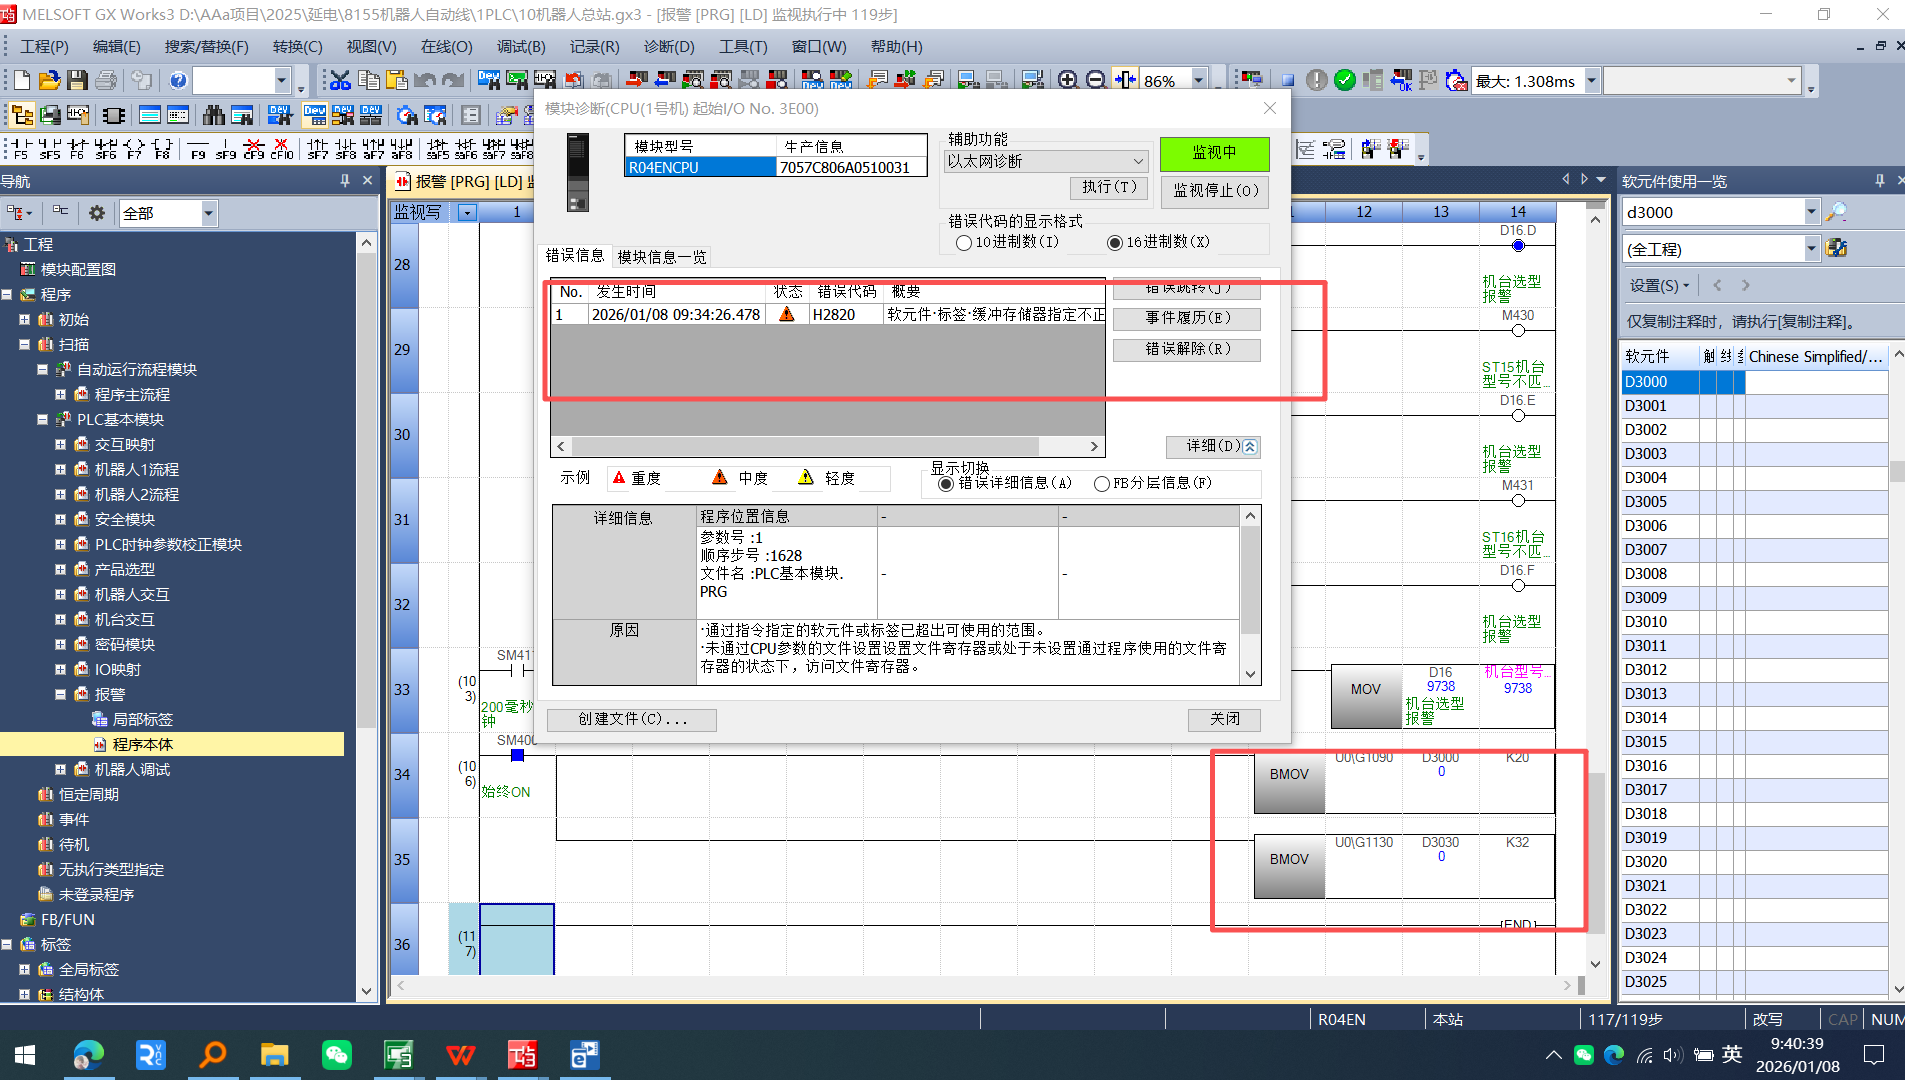Click the navigation panel settings gear icon
This screenshot has height=1080, width=1905.
point(97,213)
